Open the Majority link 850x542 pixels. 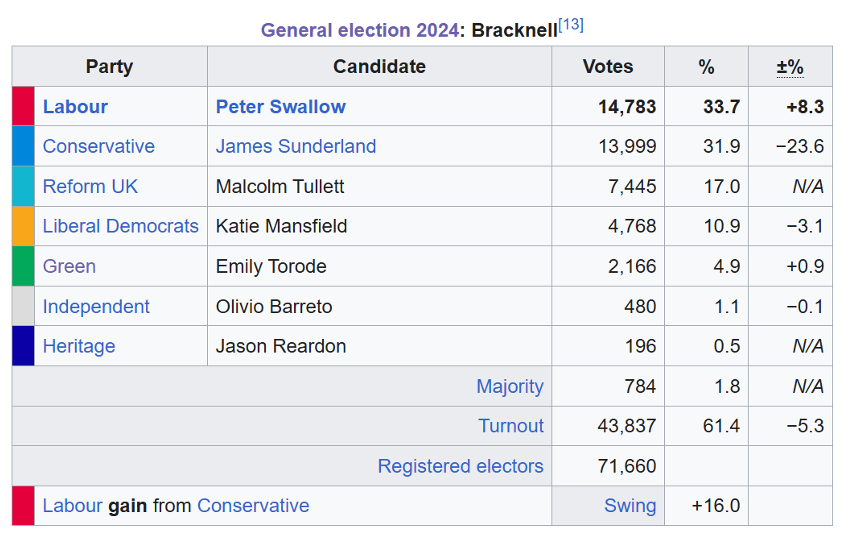click(x=510, y=387)
